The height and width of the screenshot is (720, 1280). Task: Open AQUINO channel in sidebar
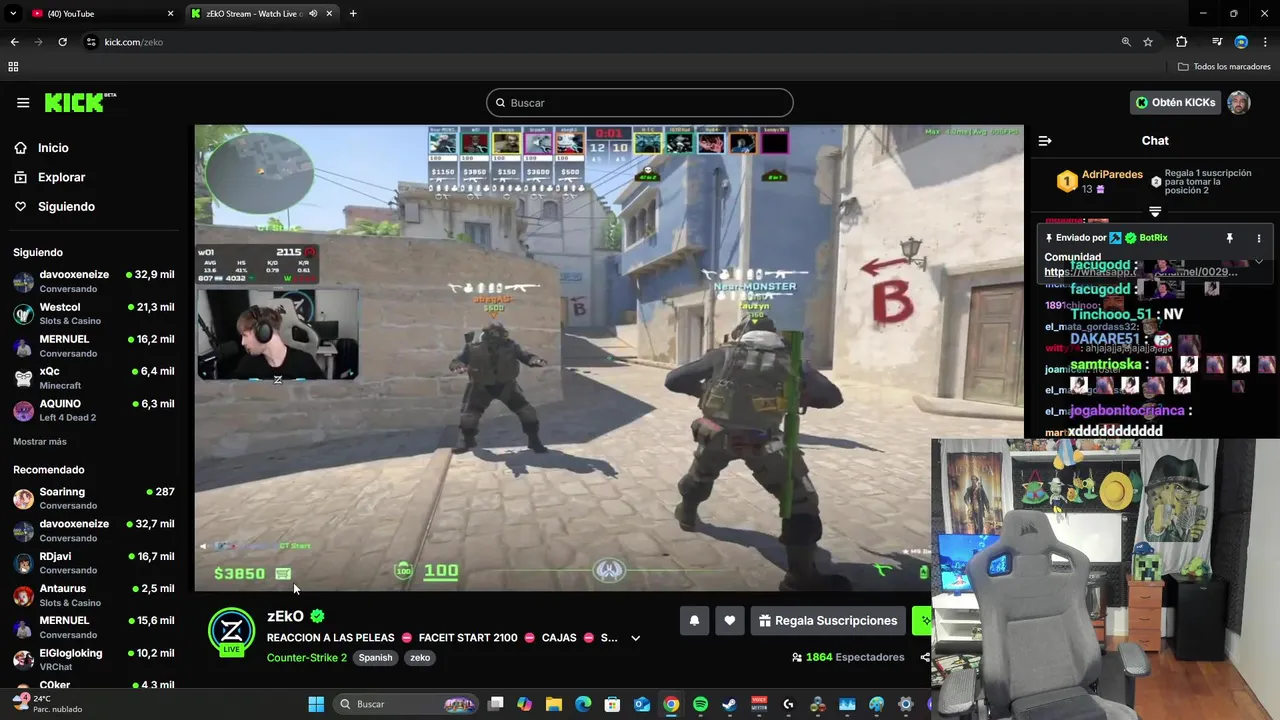pyautogui.click(x=94, y=410)
